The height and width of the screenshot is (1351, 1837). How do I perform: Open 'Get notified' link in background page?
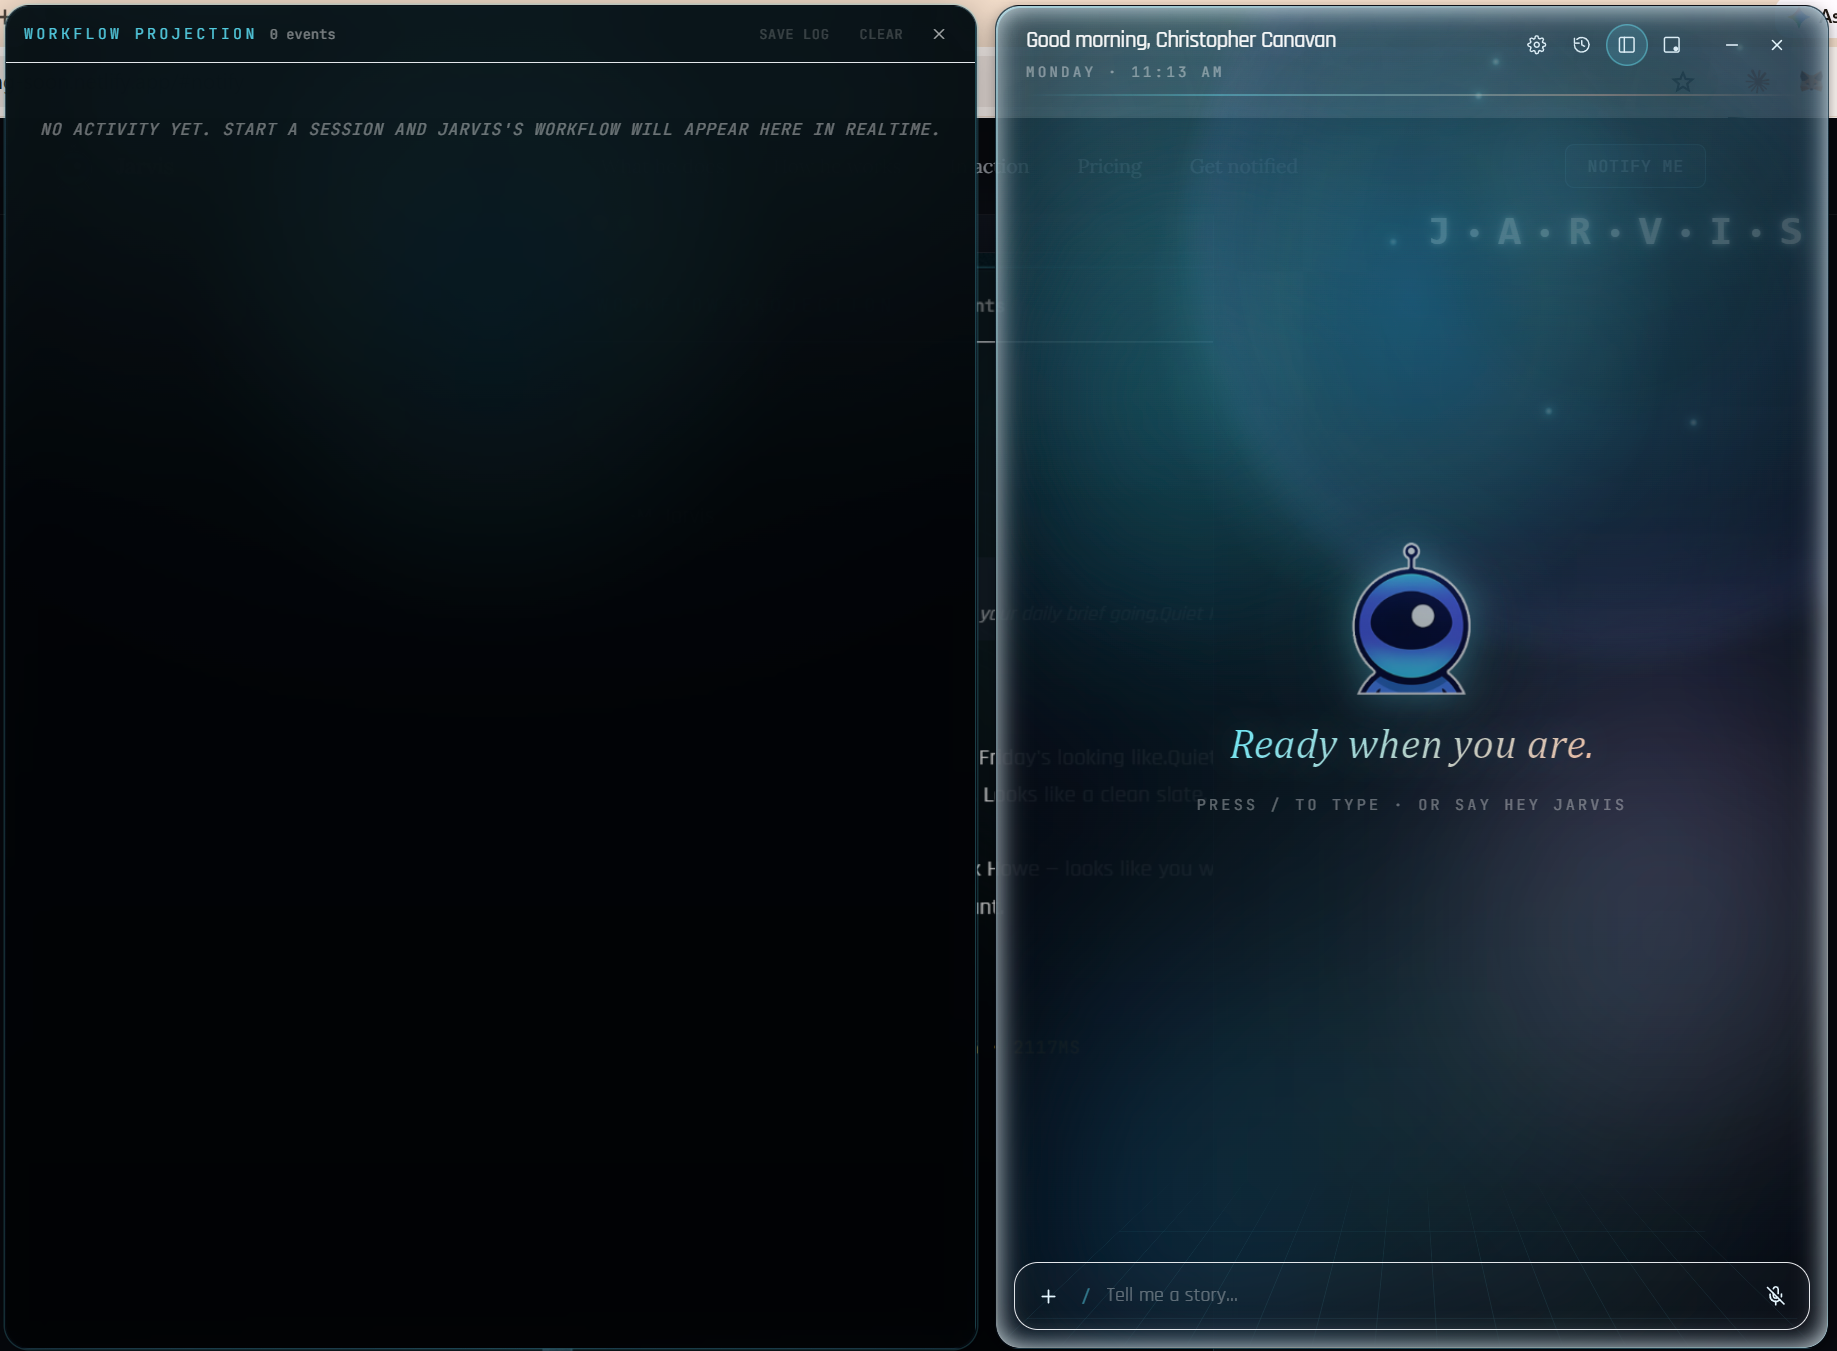point(1243,166)
